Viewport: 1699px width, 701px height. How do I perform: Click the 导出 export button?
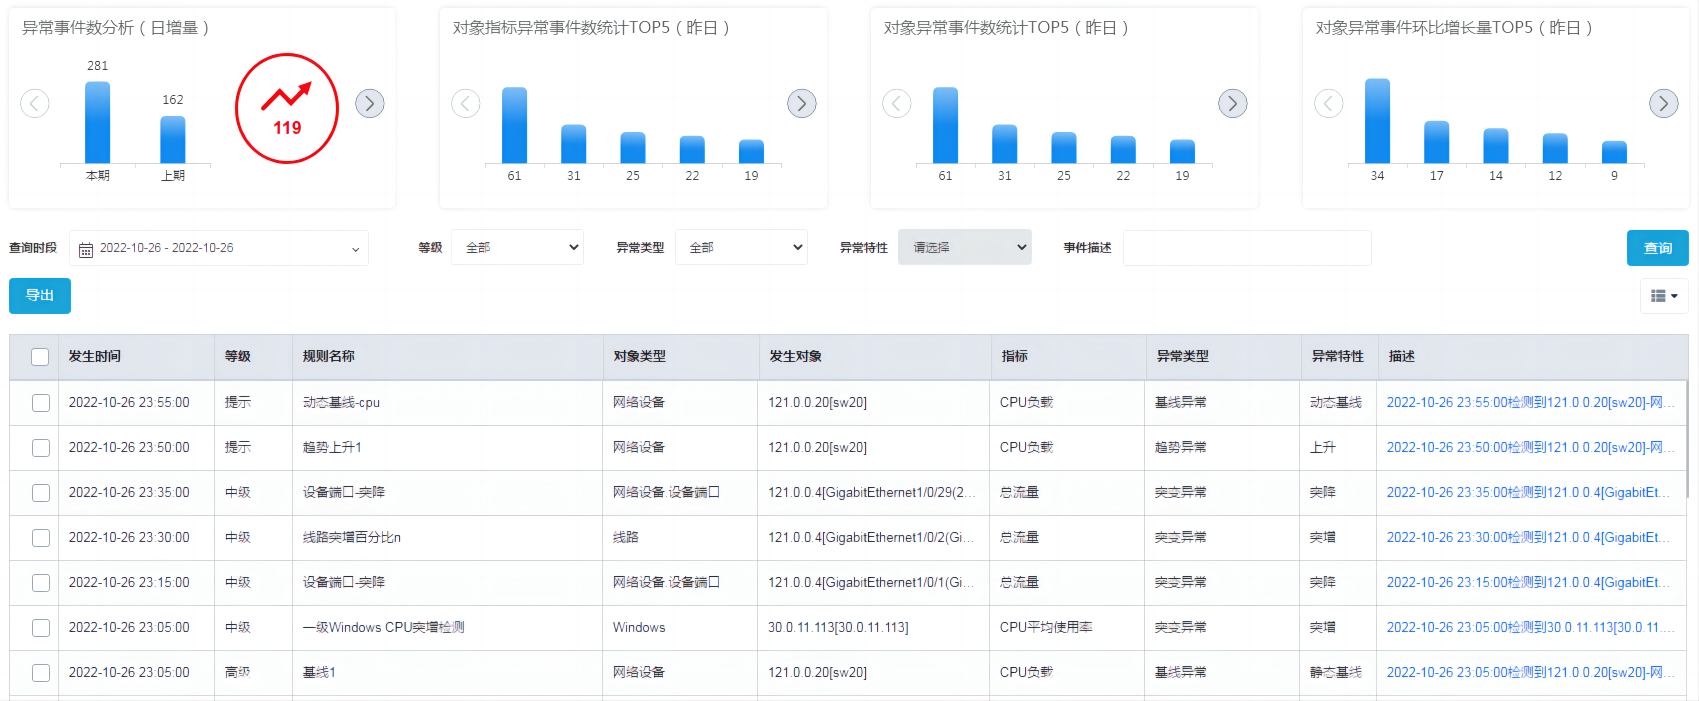point(40,296)
